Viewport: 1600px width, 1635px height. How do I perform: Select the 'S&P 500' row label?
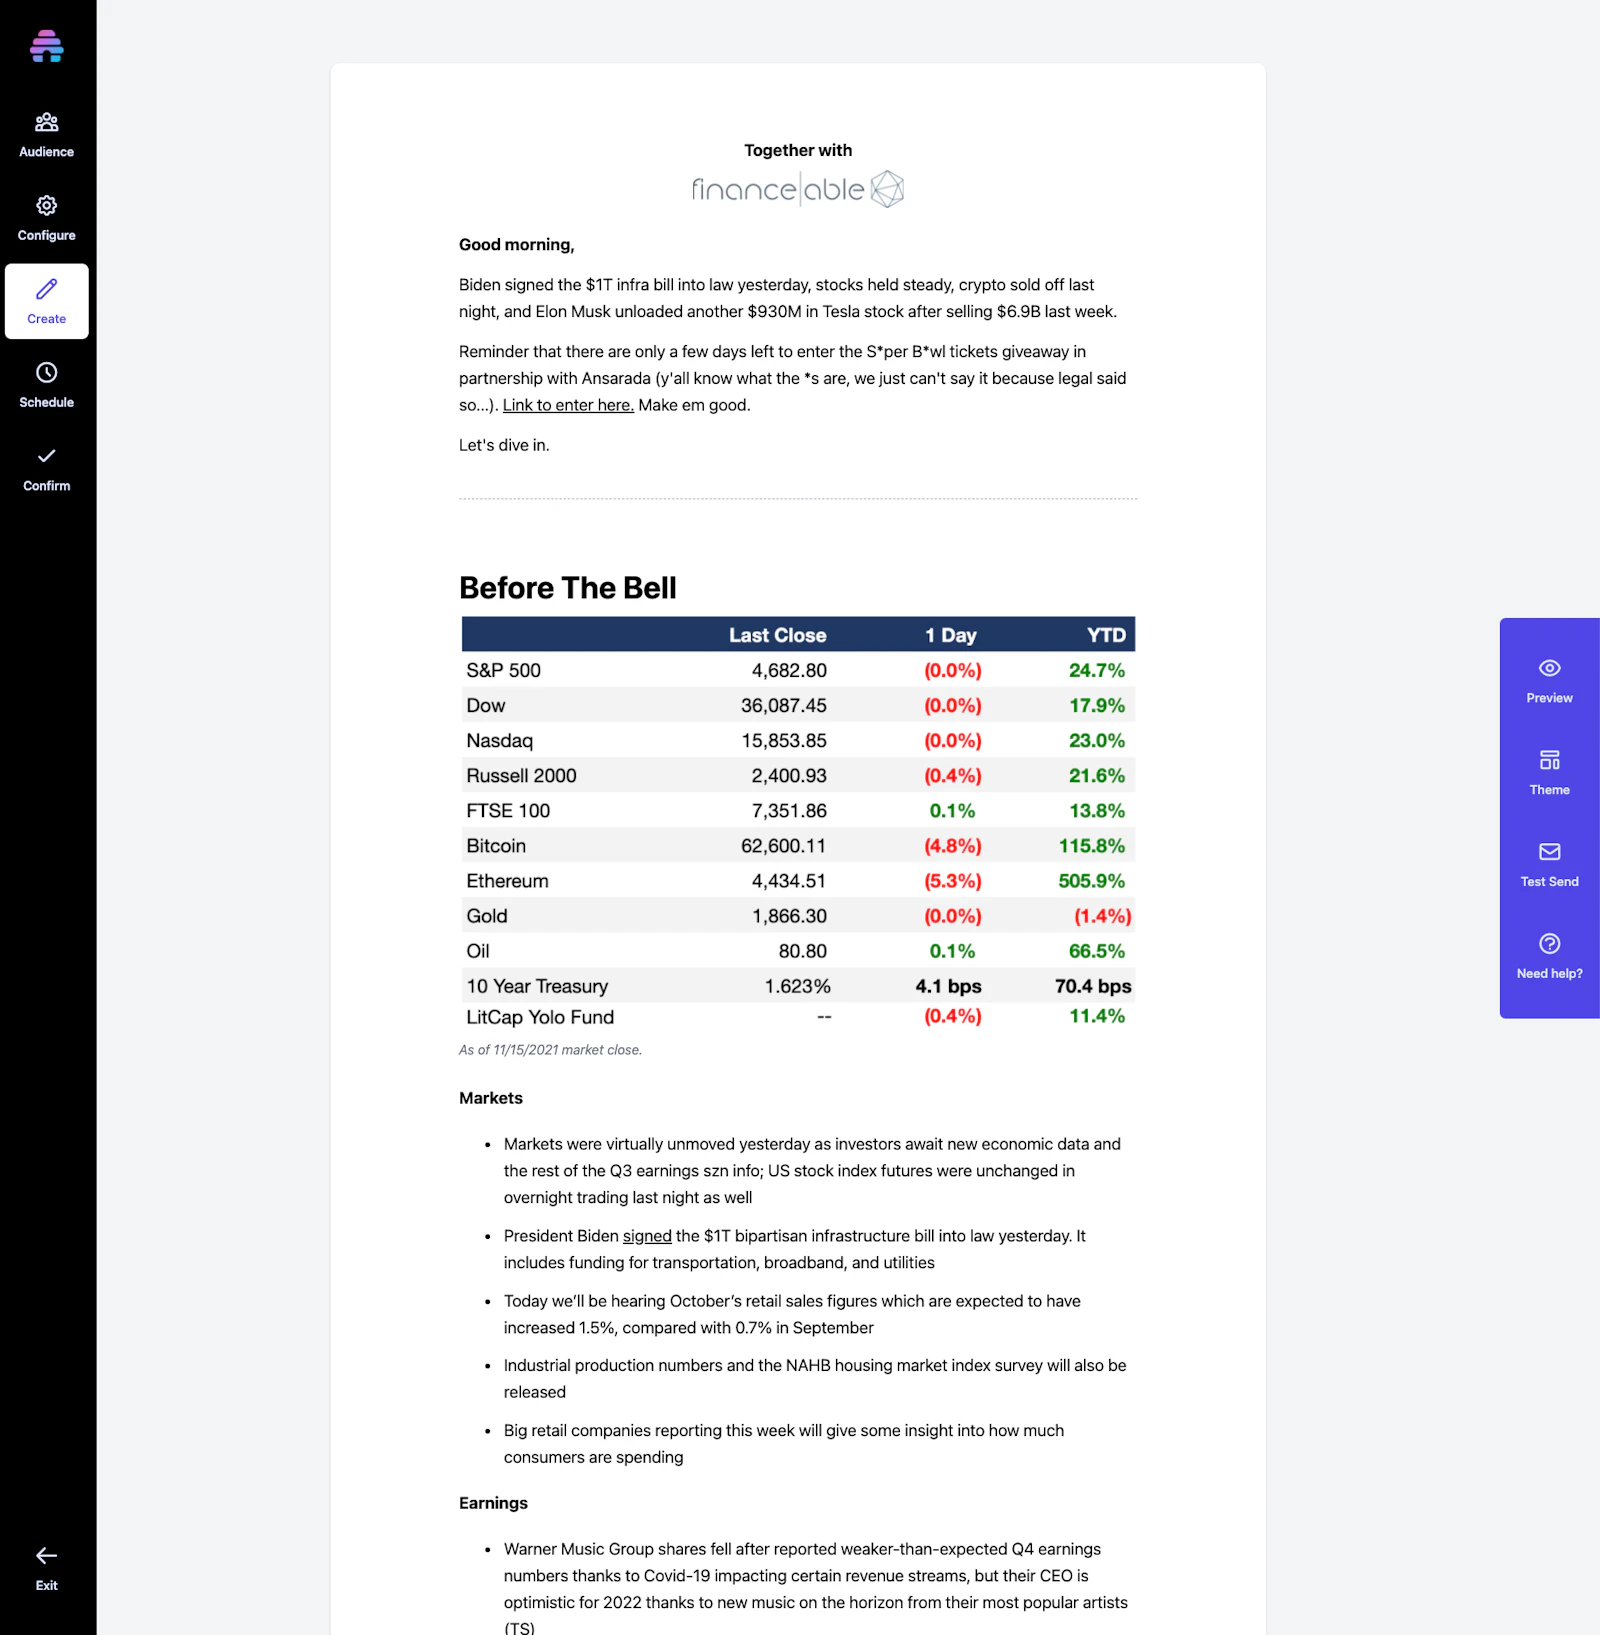[x=503, y=670]
